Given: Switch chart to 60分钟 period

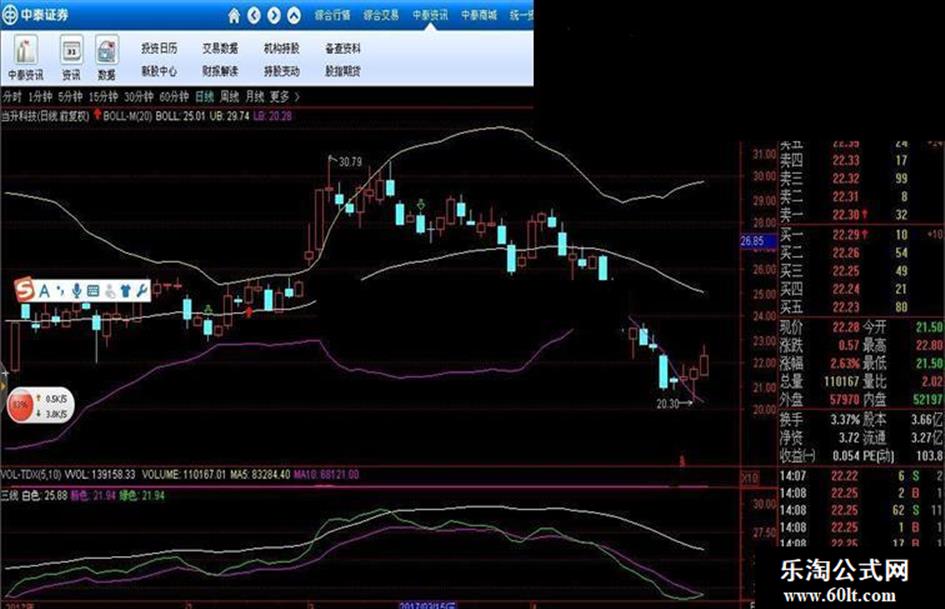Looking at the screenshot, I should coord(174,96).
